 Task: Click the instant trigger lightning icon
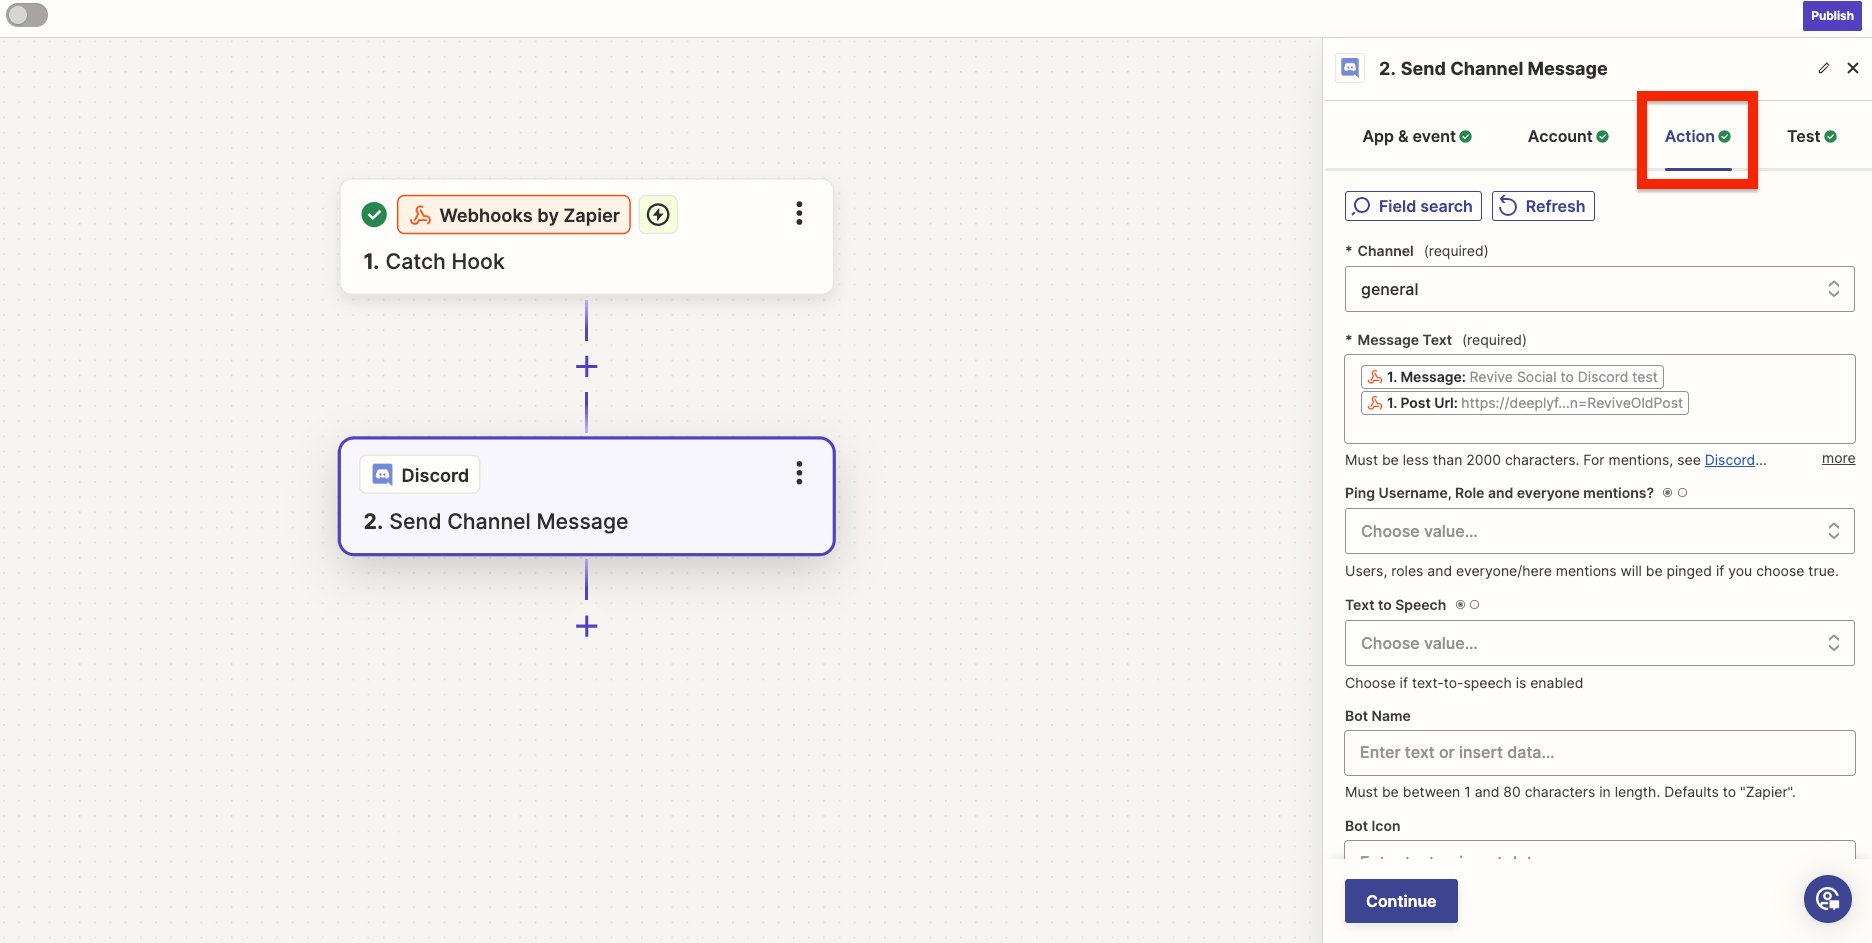[x=658, y=215]
